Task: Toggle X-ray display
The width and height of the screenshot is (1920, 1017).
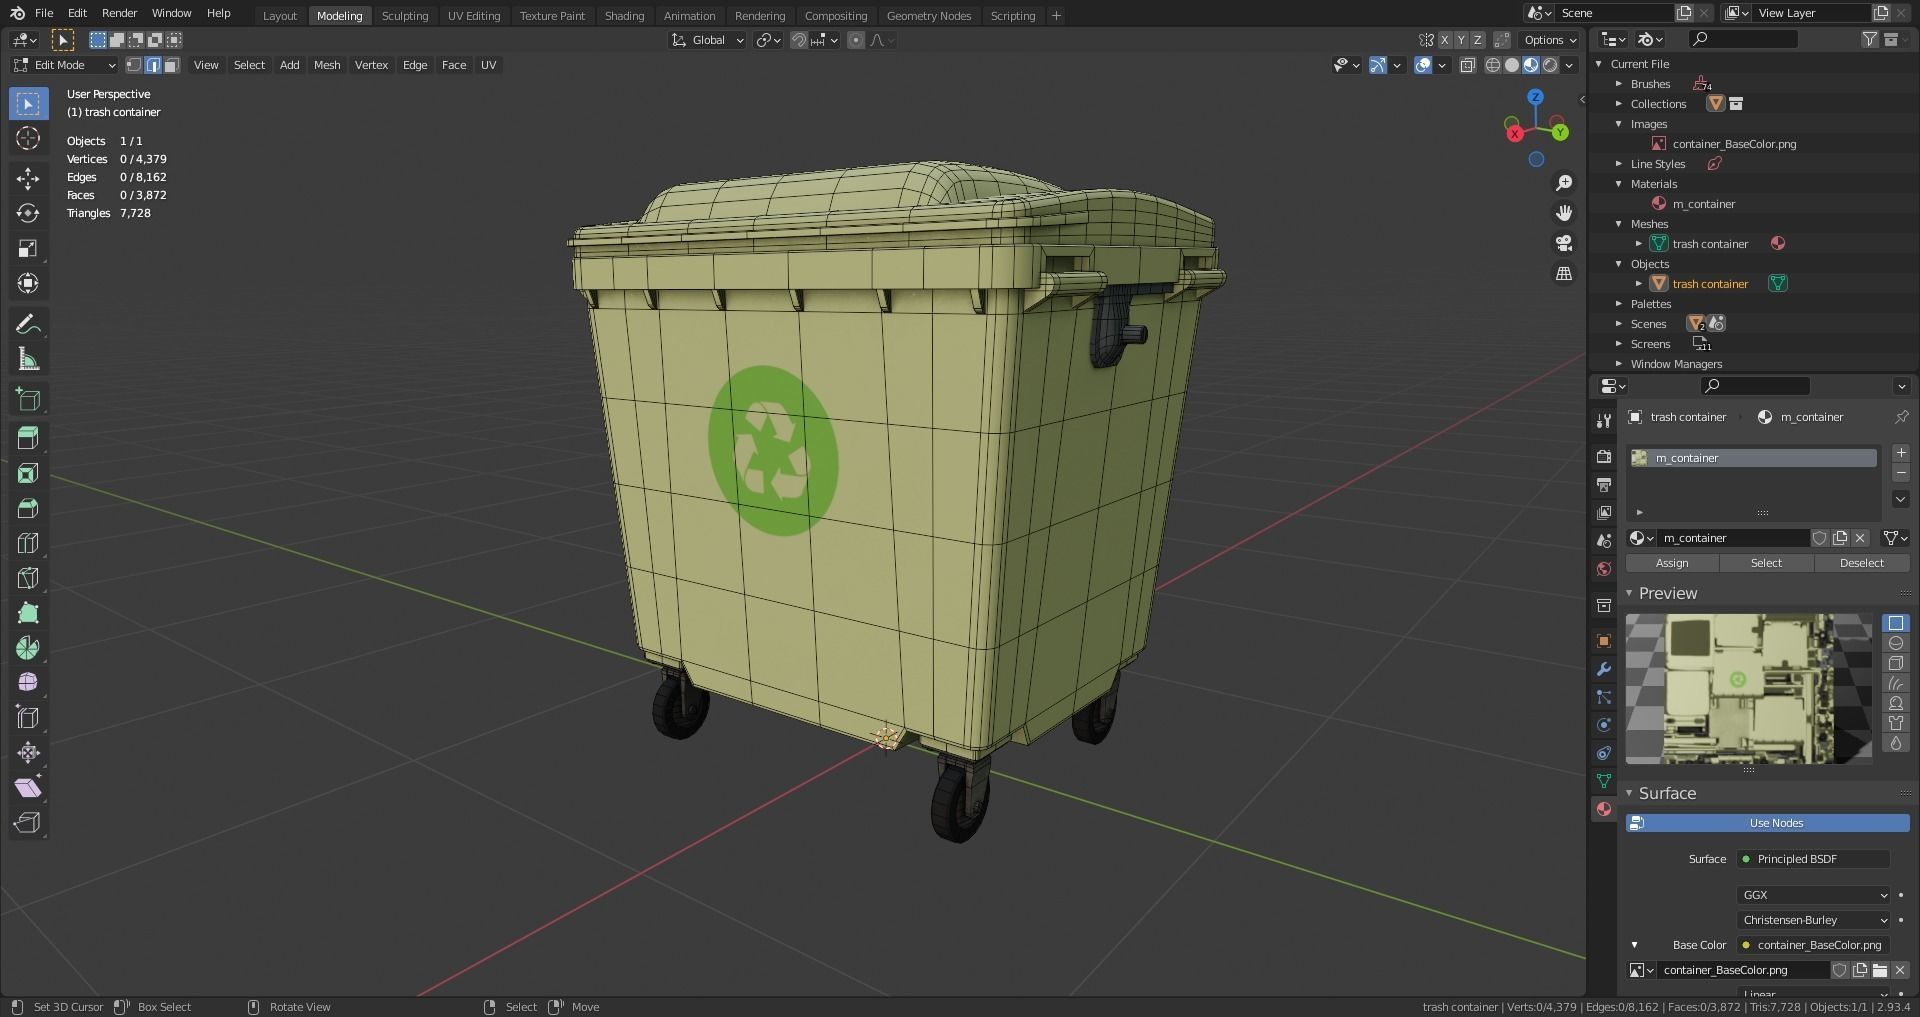Action: pyautogui.click(x=1467, y=65)
